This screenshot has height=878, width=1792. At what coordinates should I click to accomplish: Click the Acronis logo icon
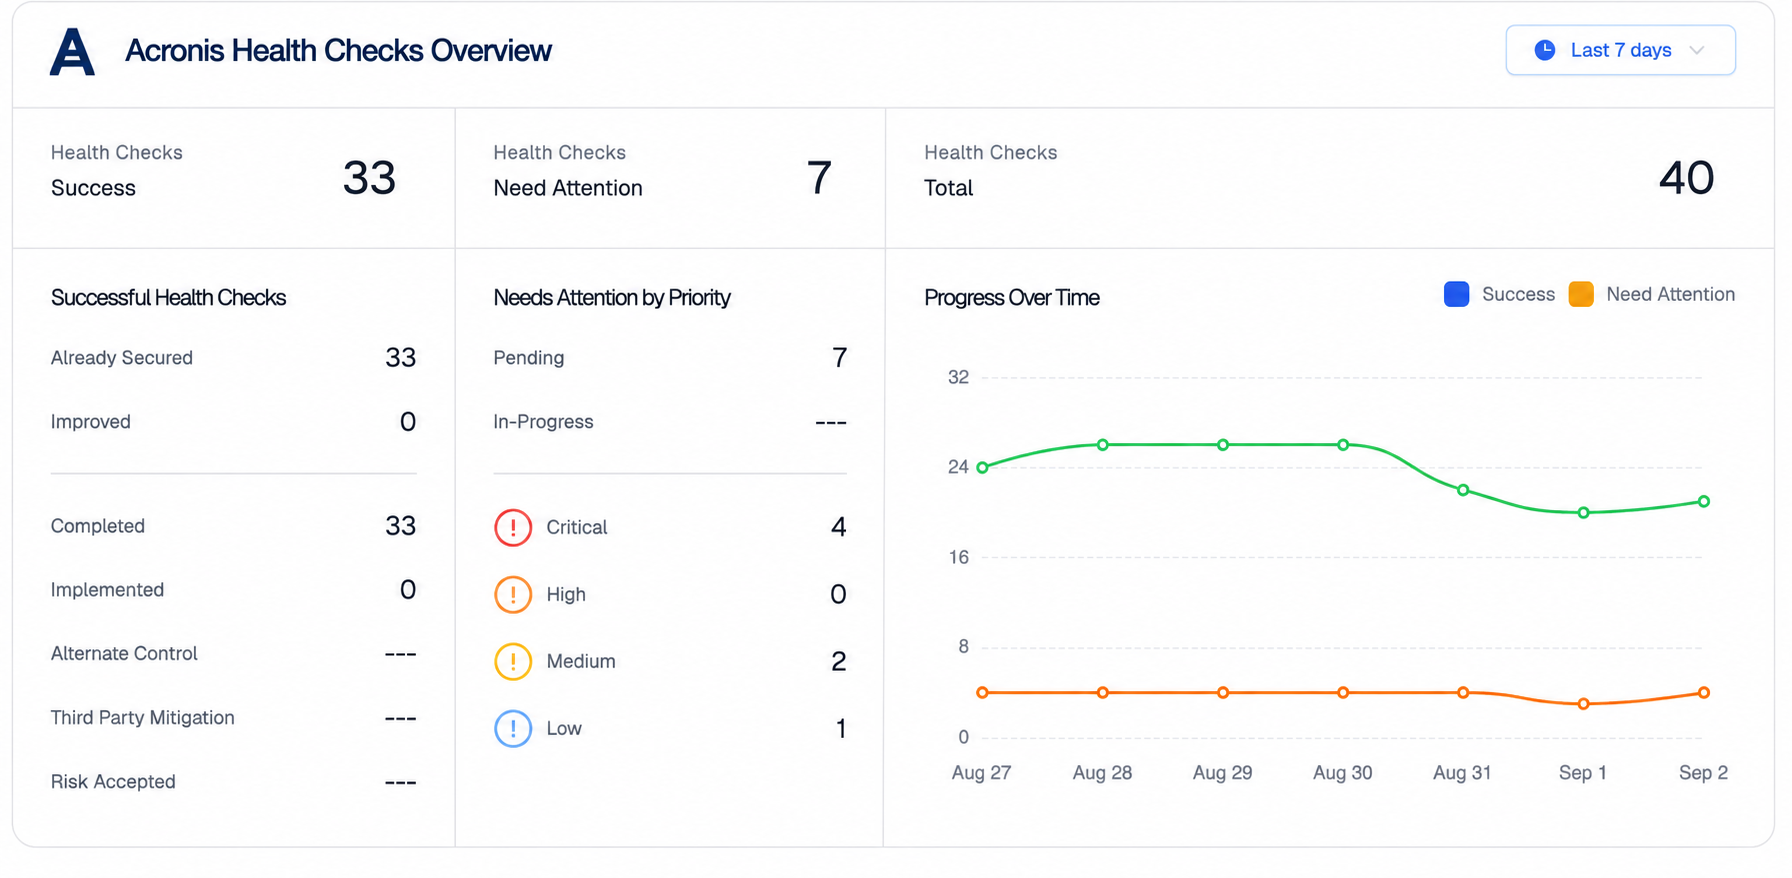(x=72, y=51)
